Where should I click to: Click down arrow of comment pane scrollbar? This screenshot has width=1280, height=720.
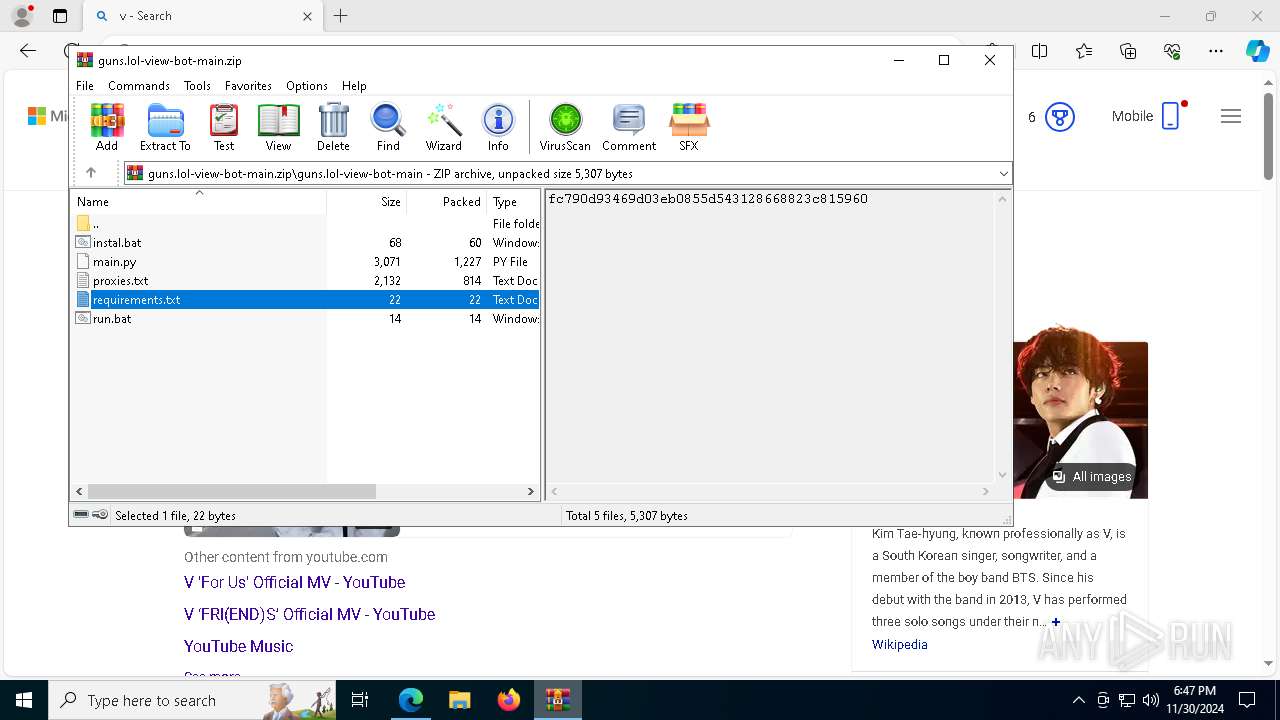pyautogui.click(x=1002, y=475)
